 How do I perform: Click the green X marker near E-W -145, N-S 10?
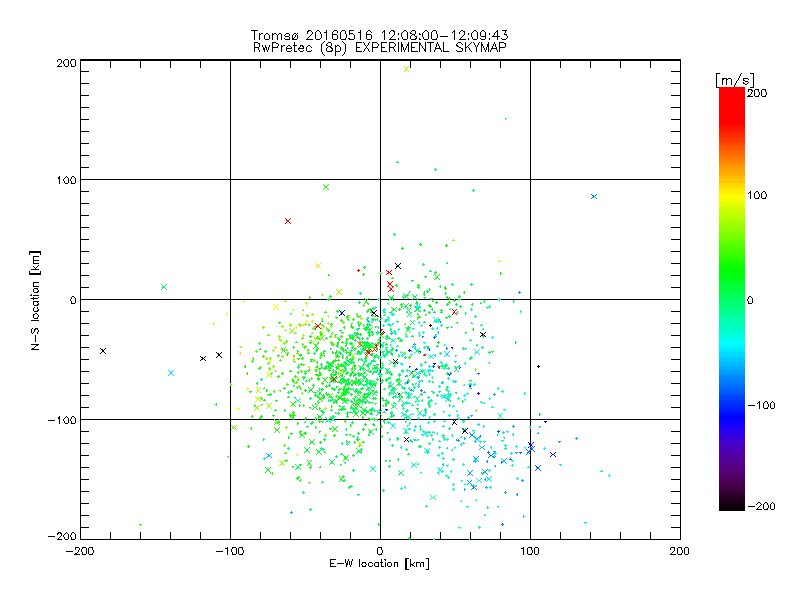(164, 287)
